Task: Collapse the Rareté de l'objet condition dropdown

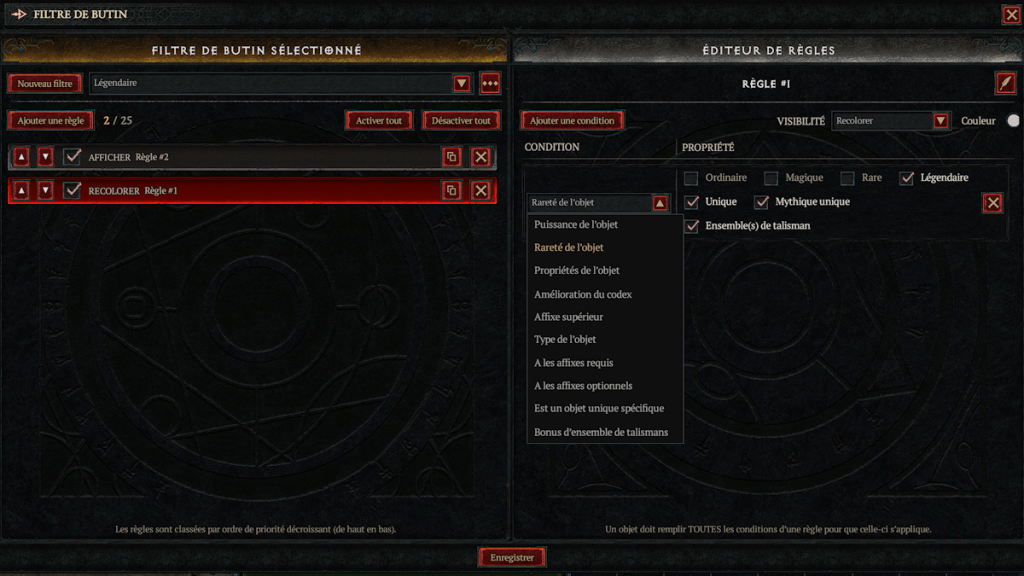Action: (660, 203)
